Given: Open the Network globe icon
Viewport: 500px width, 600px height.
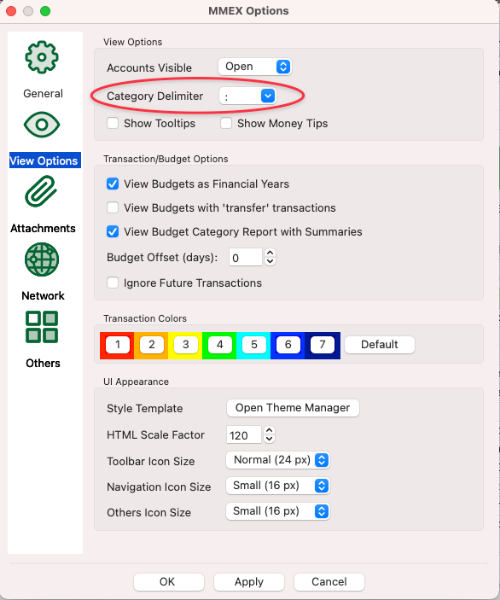Looking at the screenshot, I should pos(42,259).
